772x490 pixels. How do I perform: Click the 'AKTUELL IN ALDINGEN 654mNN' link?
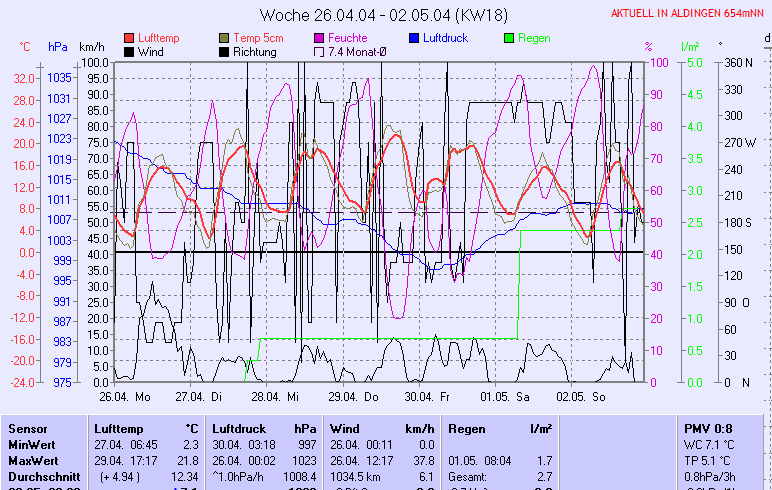coord(688,14)
